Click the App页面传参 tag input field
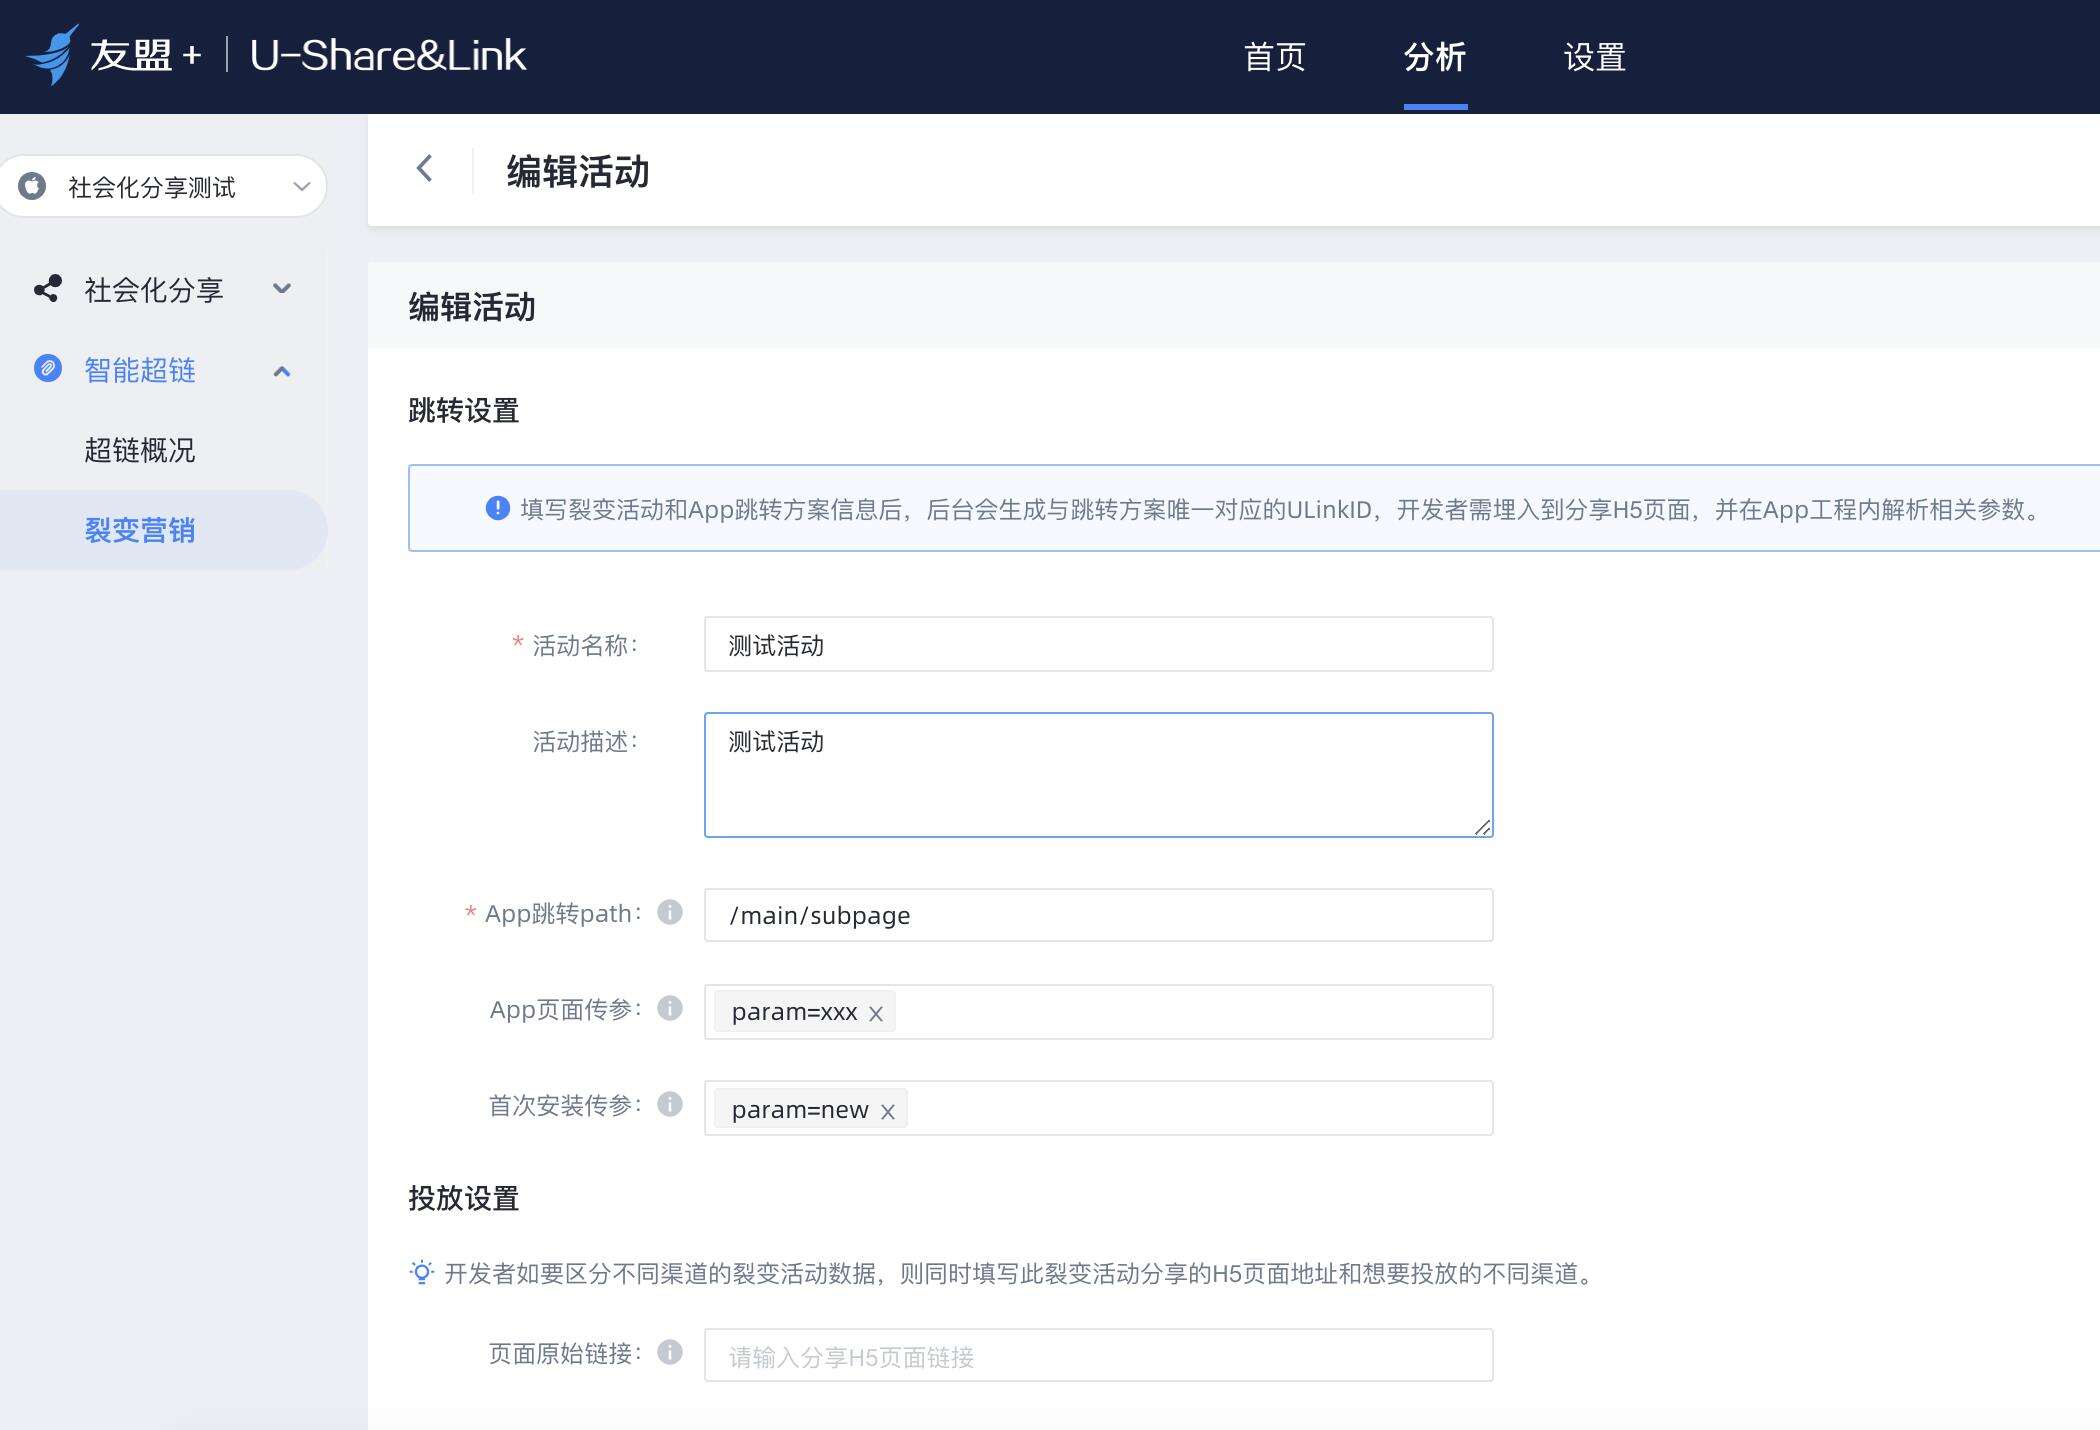This screenshot has height=1430, width=2100. (1098, 1012)
